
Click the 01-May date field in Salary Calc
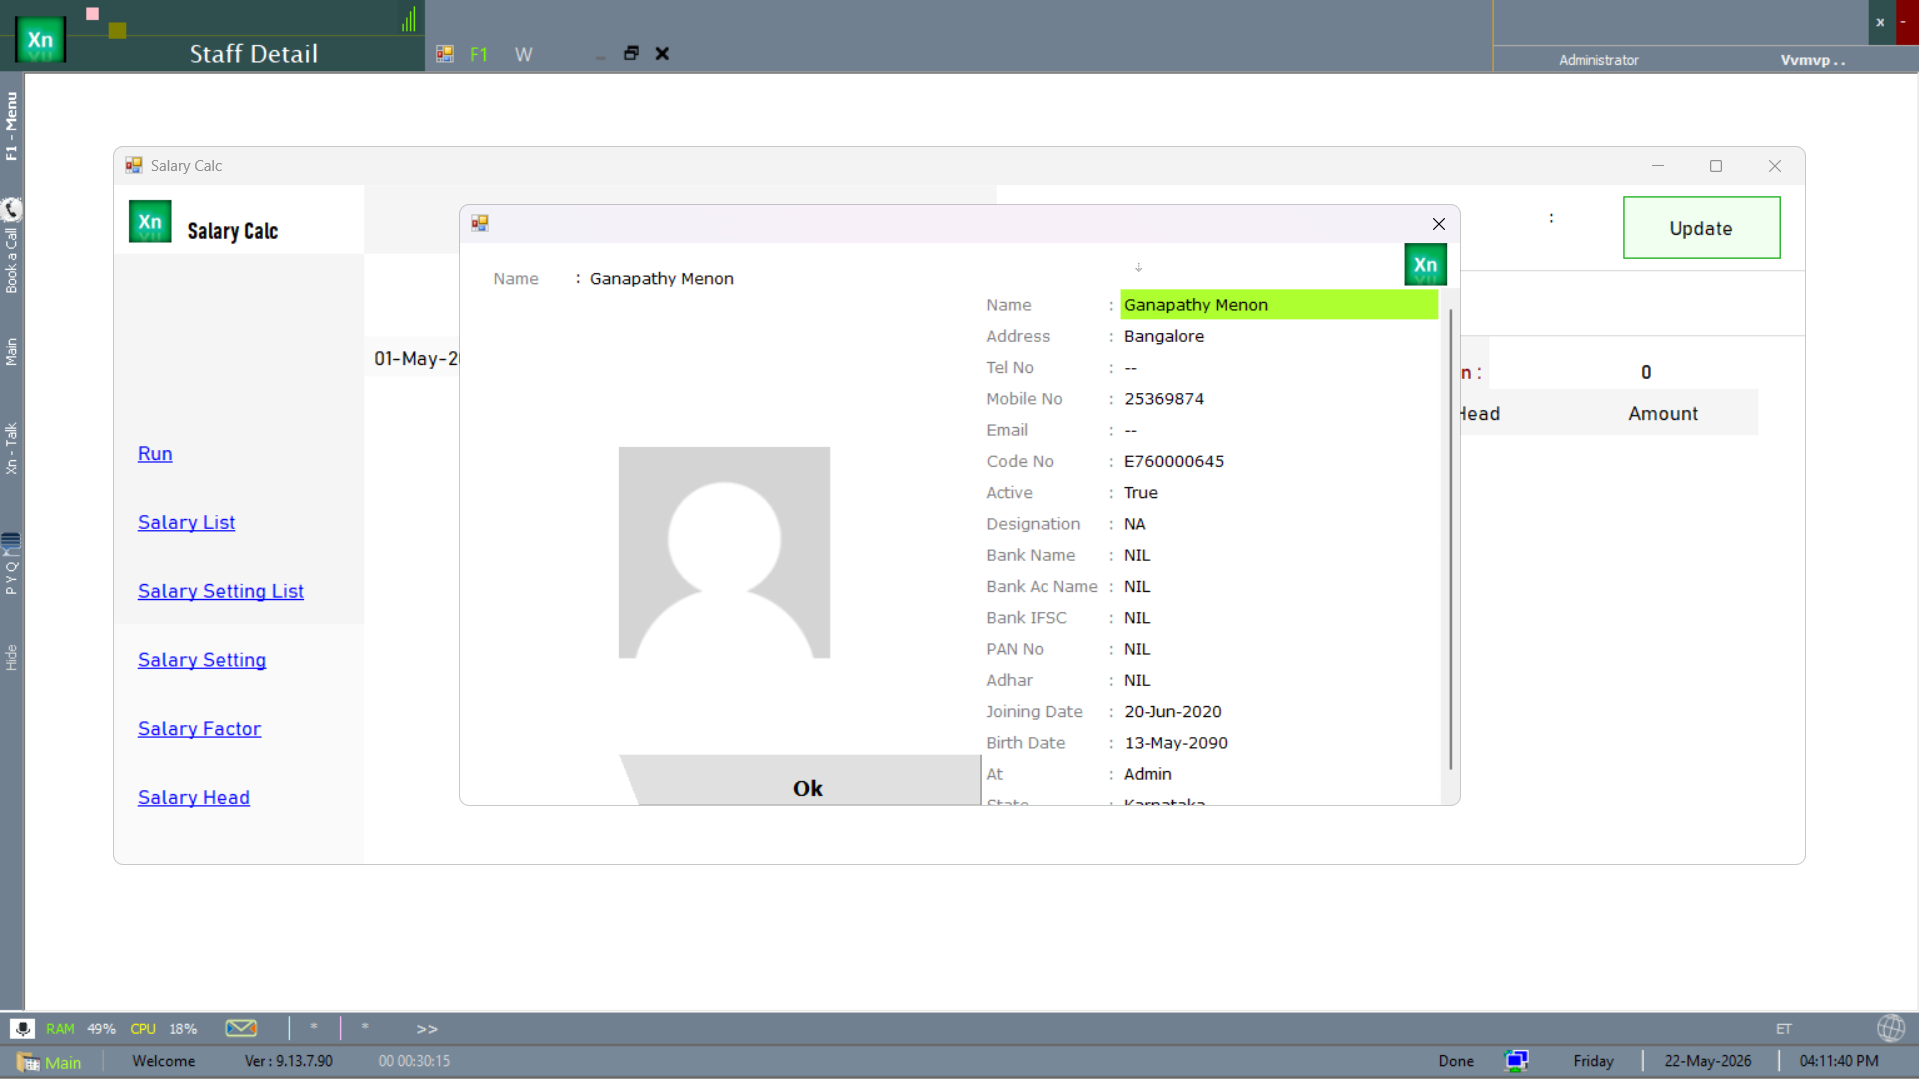[x=416, y=359]
